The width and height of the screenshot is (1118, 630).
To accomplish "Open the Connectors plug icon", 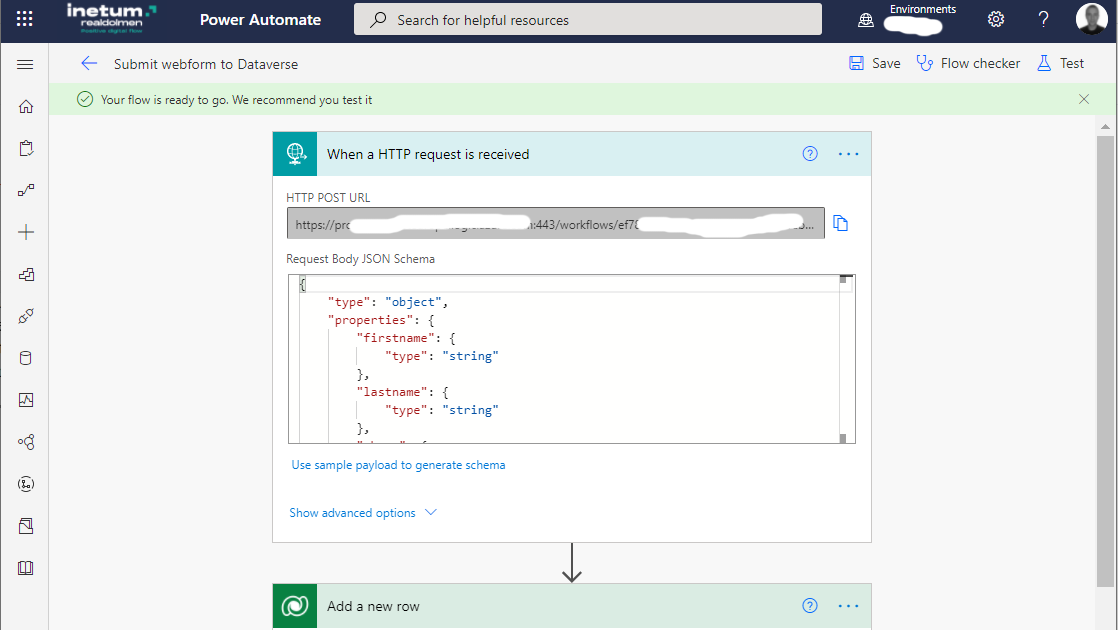I will 23,315.
